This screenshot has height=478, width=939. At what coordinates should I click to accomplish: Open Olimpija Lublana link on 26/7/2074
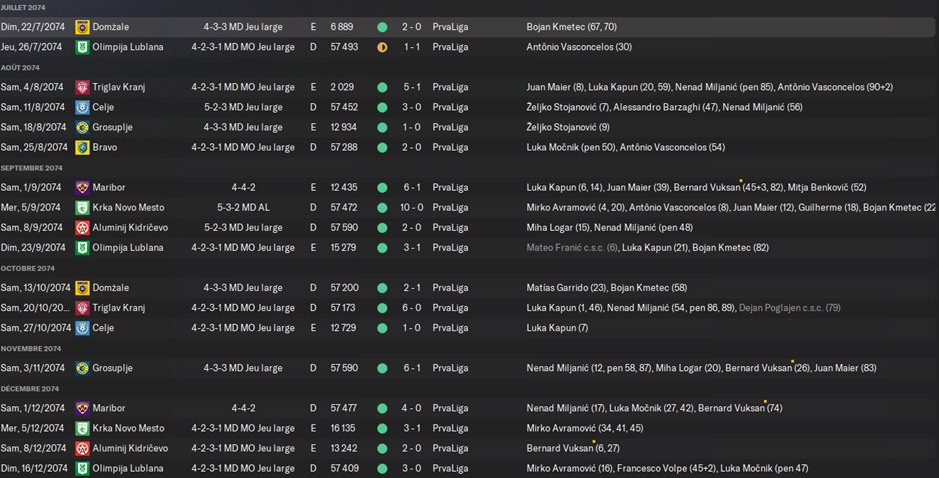tap(128, 47)
